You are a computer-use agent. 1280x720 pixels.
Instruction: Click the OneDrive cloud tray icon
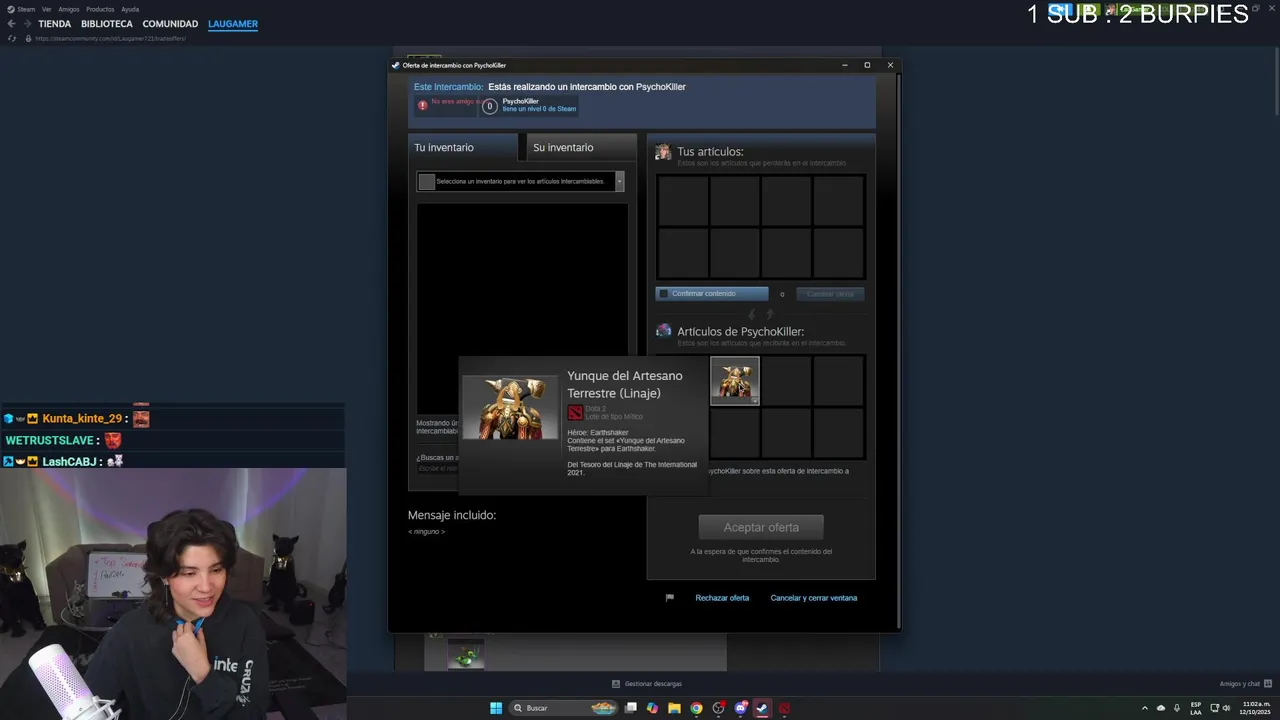tap(1161, 708)
